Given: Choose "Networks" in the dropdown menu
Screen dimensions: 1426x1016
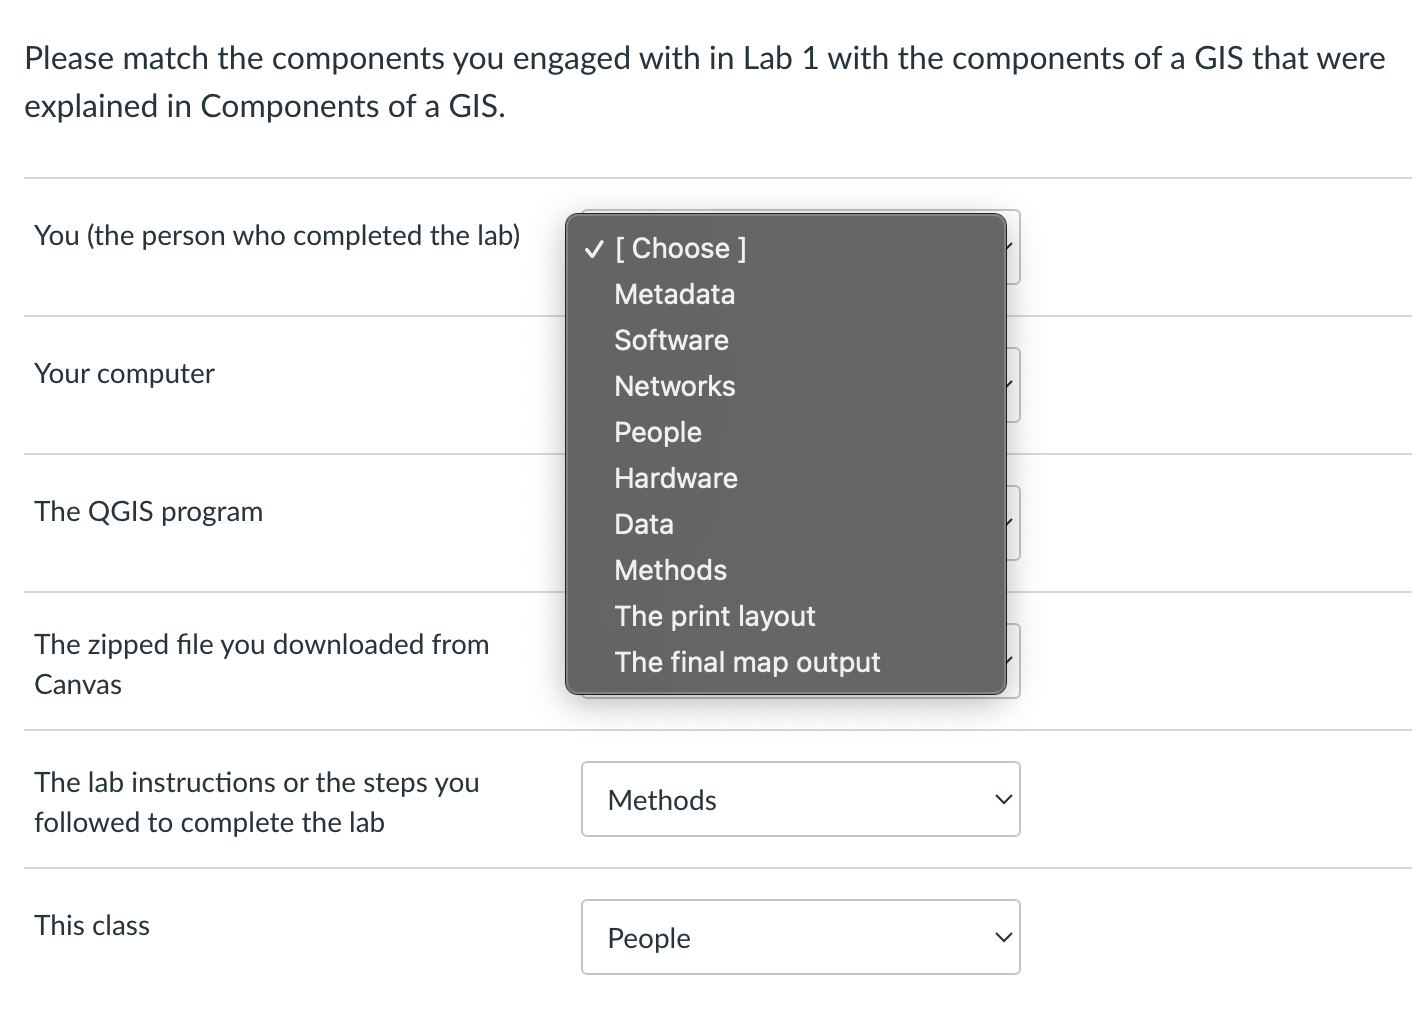Looking at the screenshot, I should click(x=675, y=386).
